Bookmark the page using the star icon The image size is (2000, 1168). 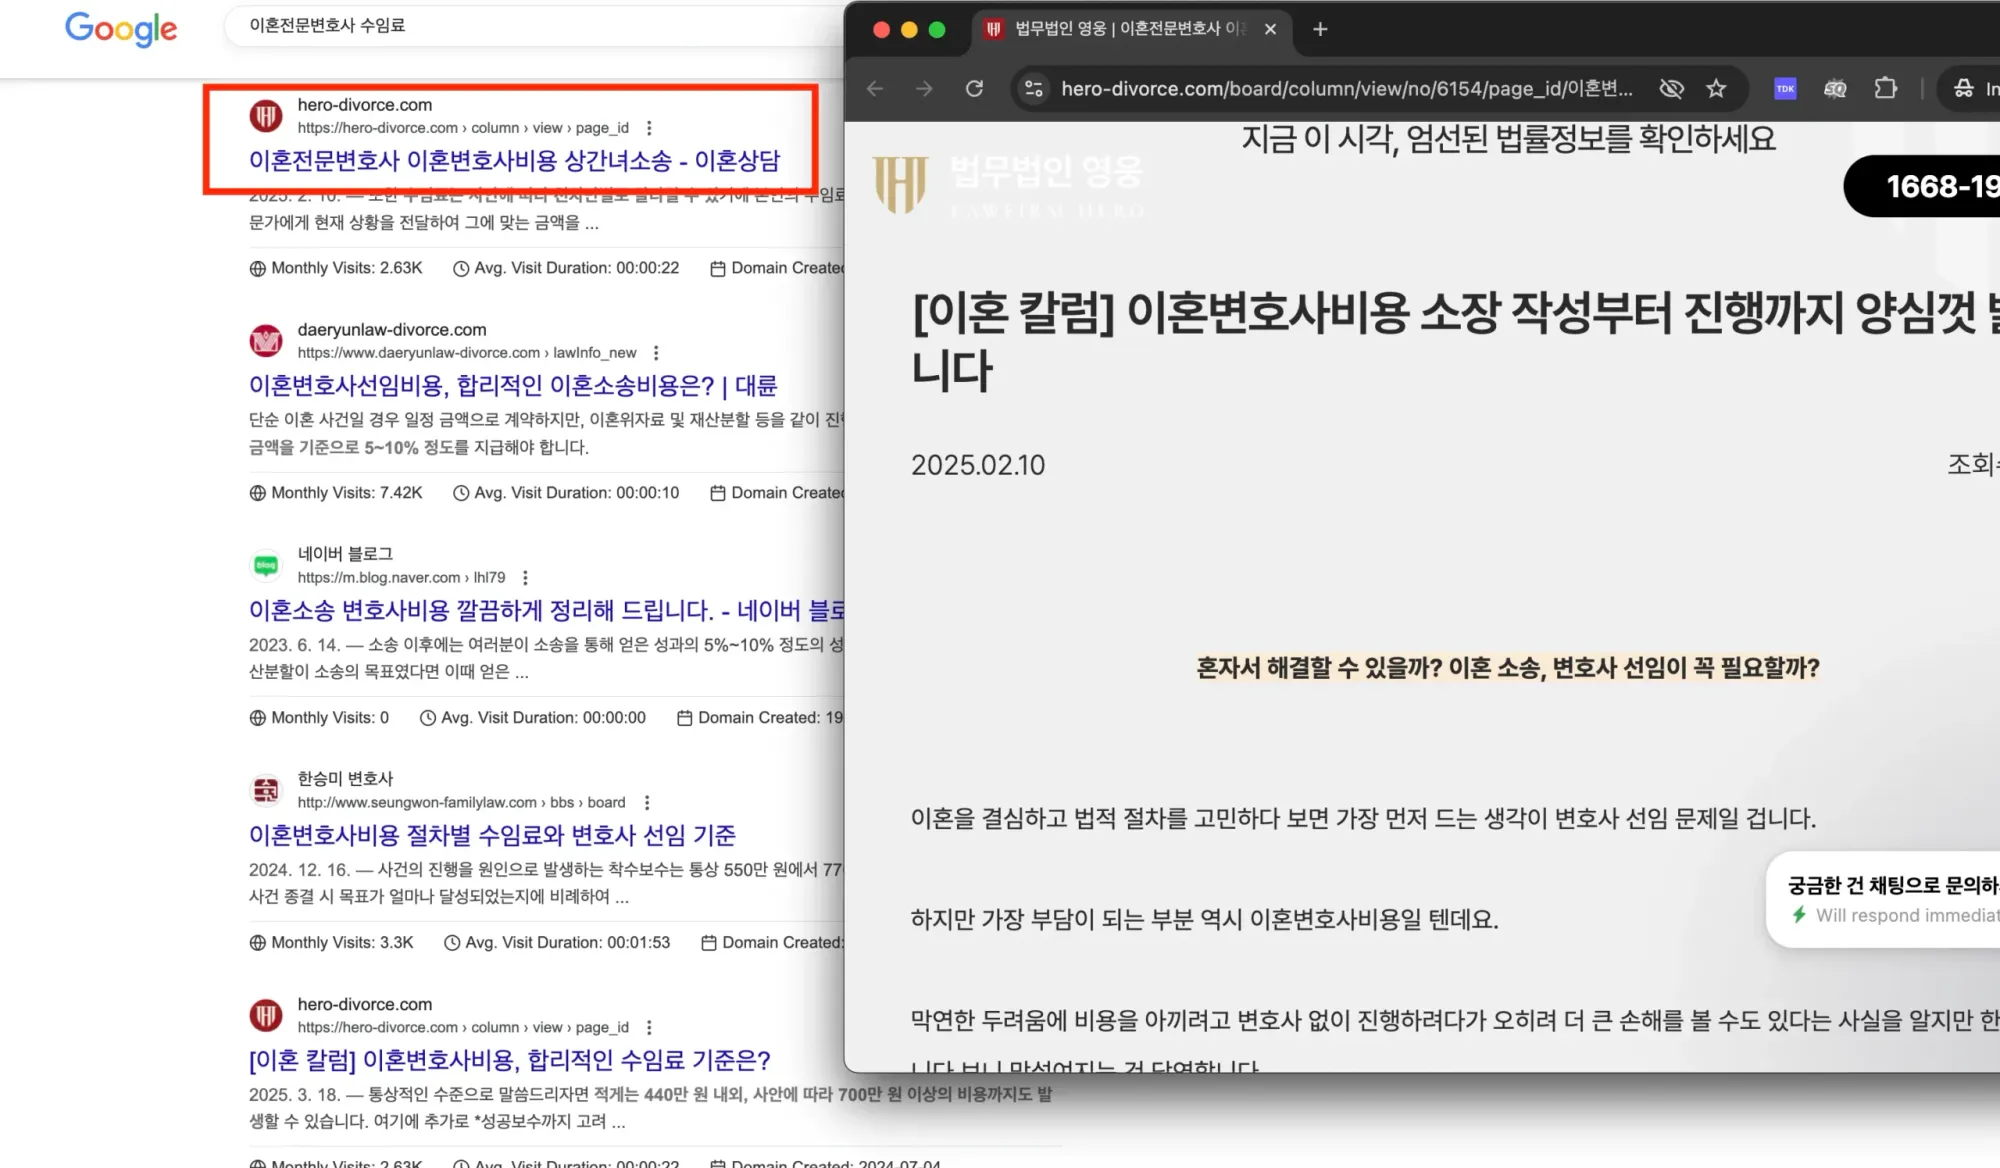tap(1716, 88)
